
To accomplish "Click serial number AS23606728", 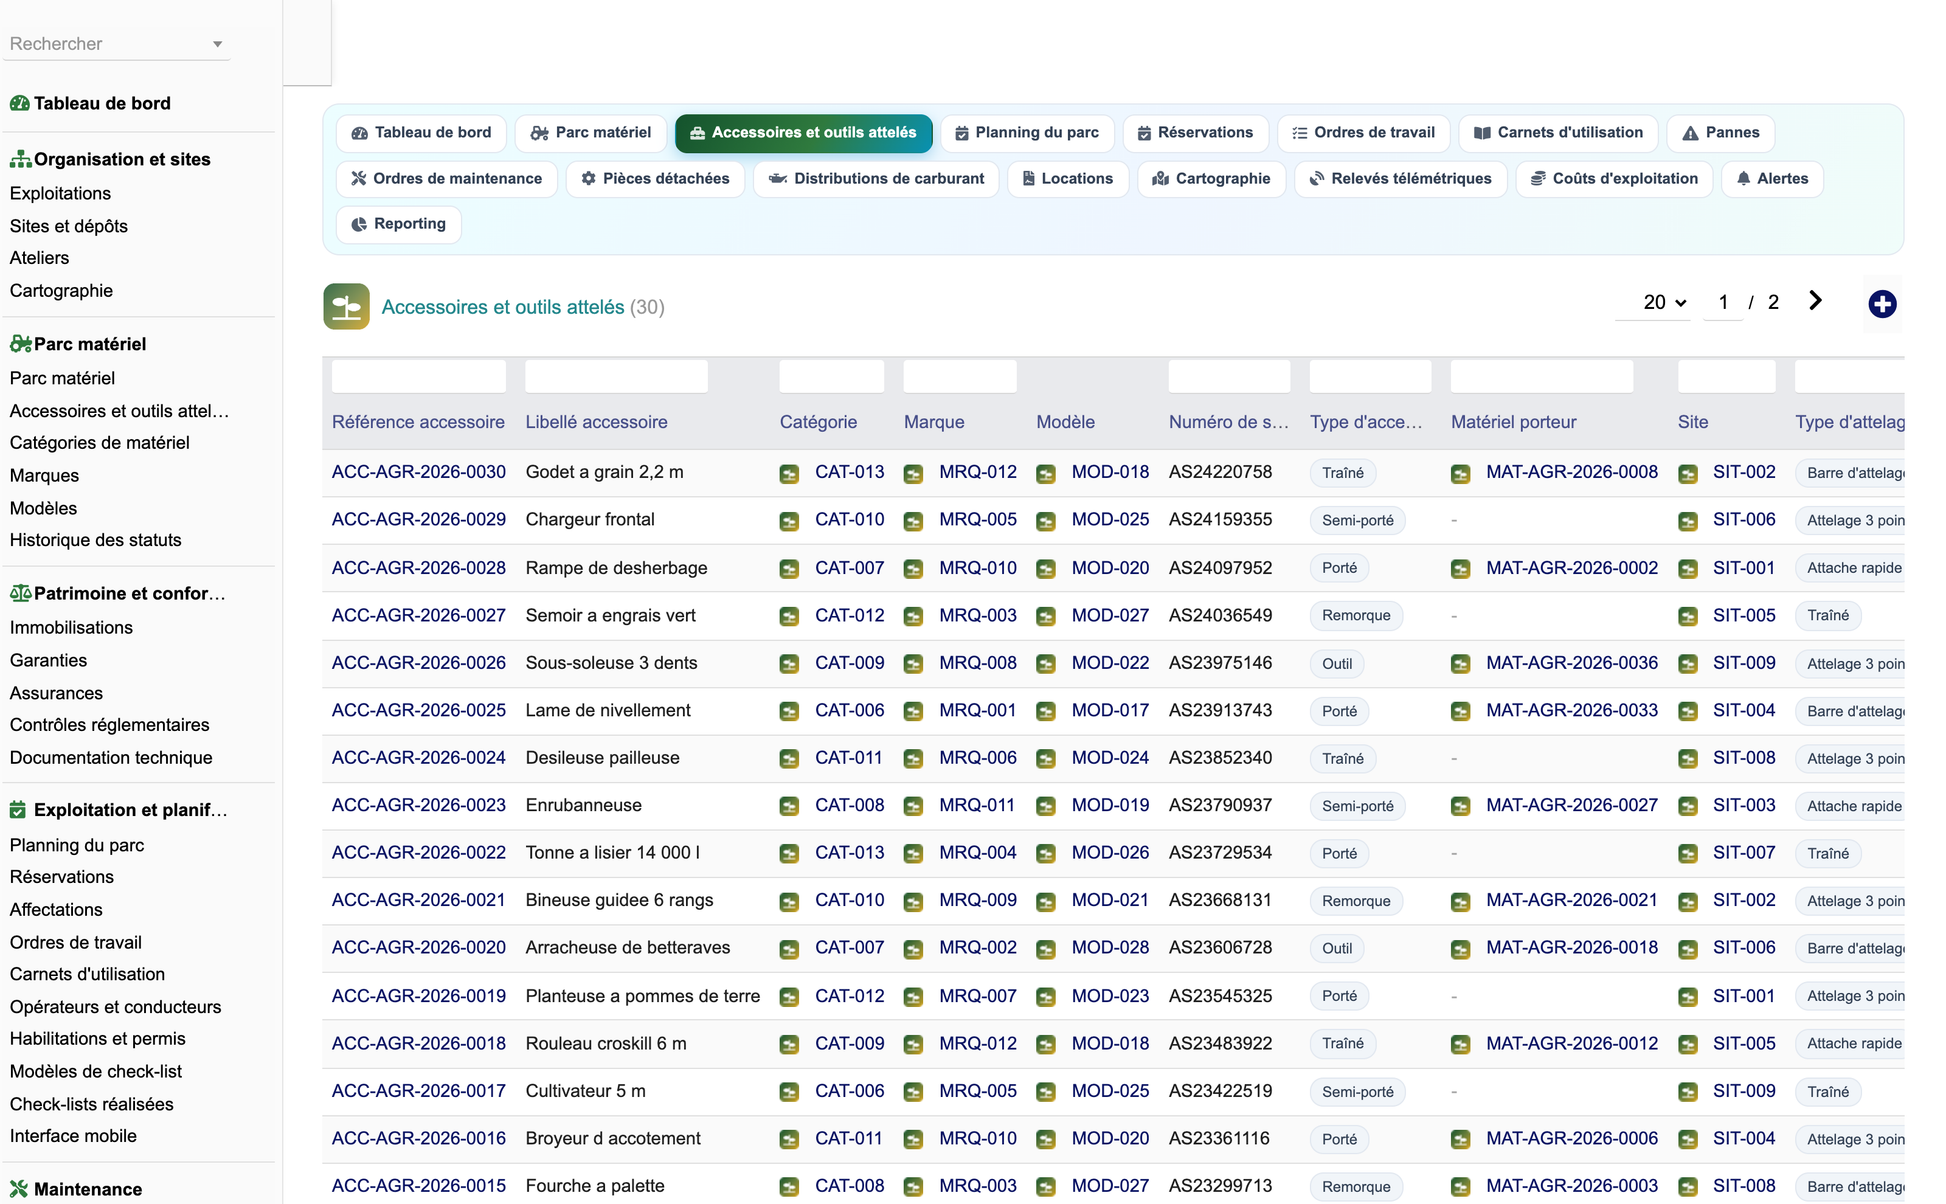I will pos(1220,948).
